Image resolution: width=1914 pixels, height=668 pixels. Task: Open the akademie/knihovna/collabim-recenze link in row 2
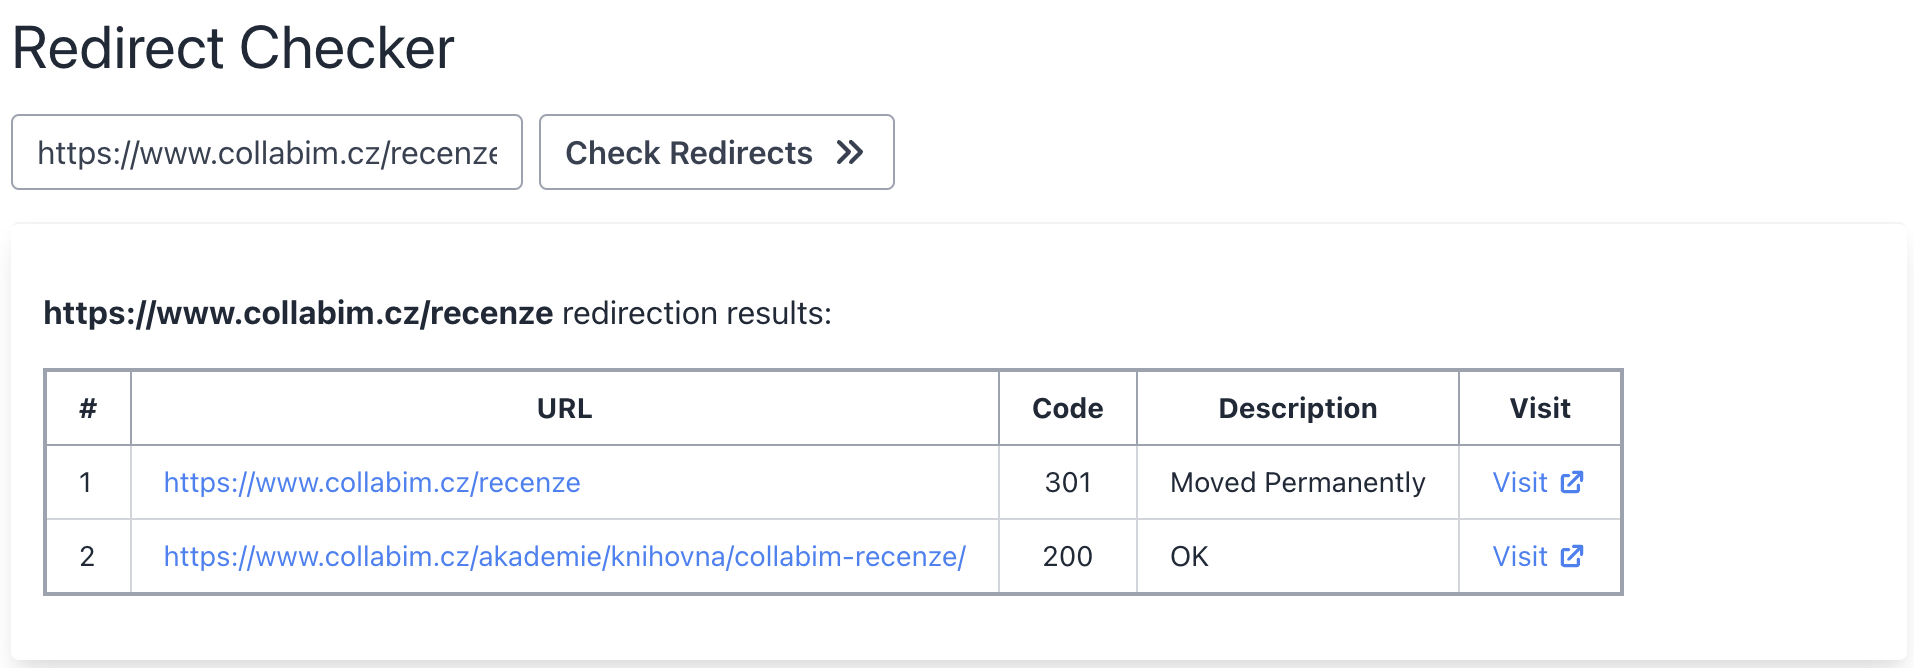[x=565, y=556]
